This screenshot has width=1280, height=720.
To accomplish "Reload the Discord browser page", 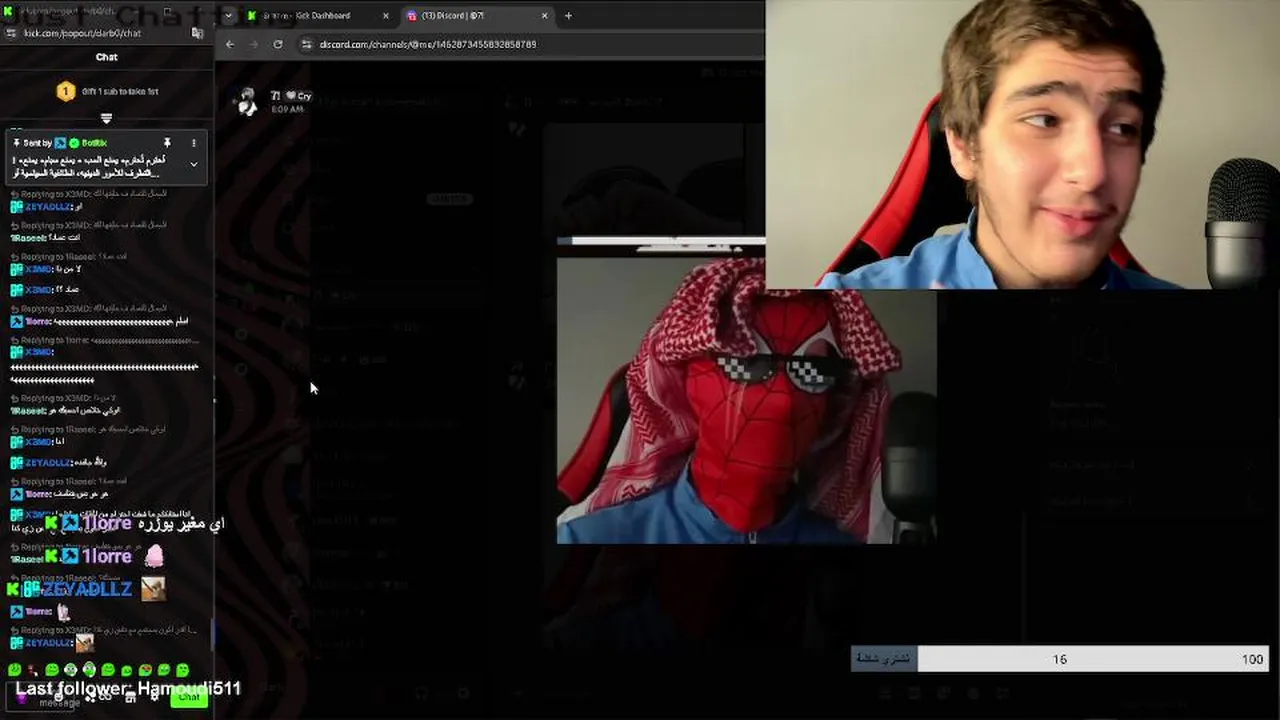I will (278, 44).
